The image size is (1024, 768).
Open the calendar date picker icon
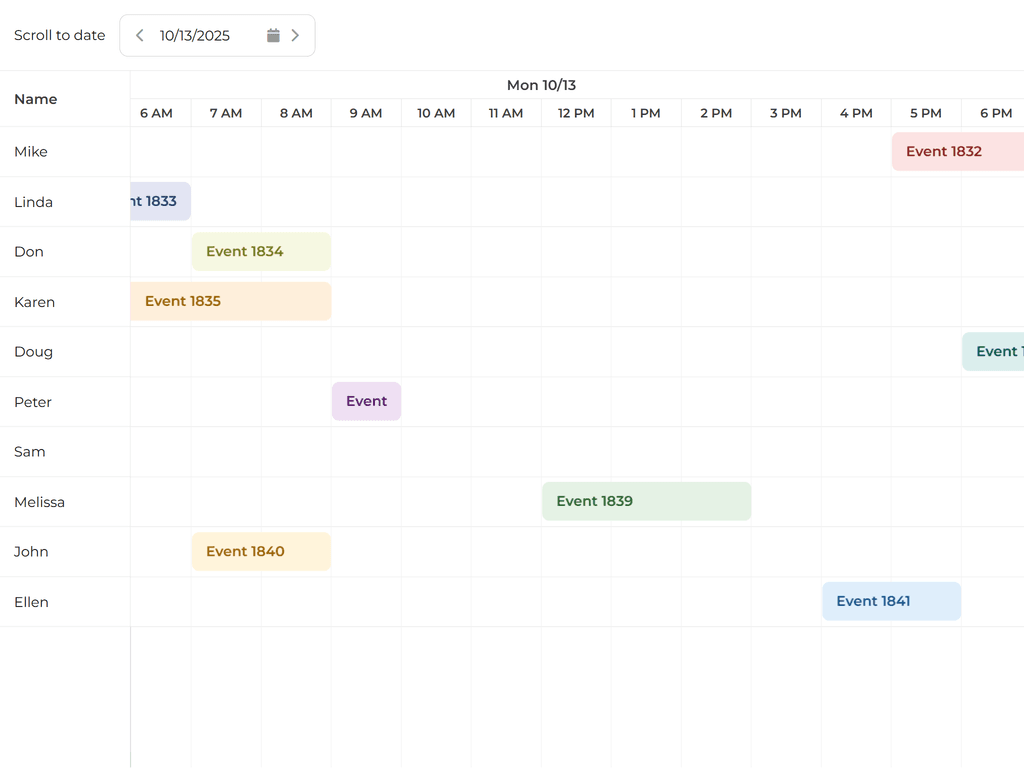point(273,34)
